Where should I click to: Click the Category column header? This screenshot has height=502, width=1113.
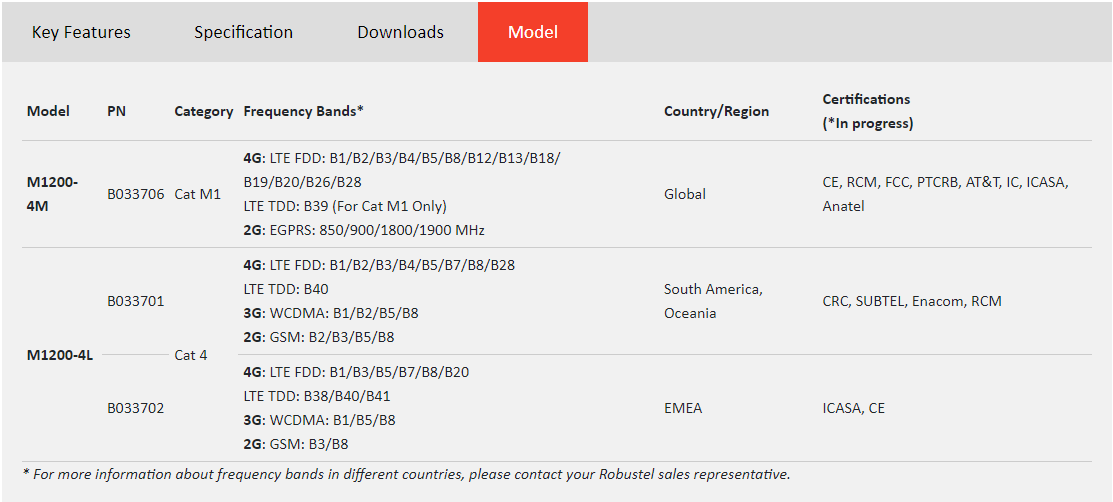coord(204,111)
